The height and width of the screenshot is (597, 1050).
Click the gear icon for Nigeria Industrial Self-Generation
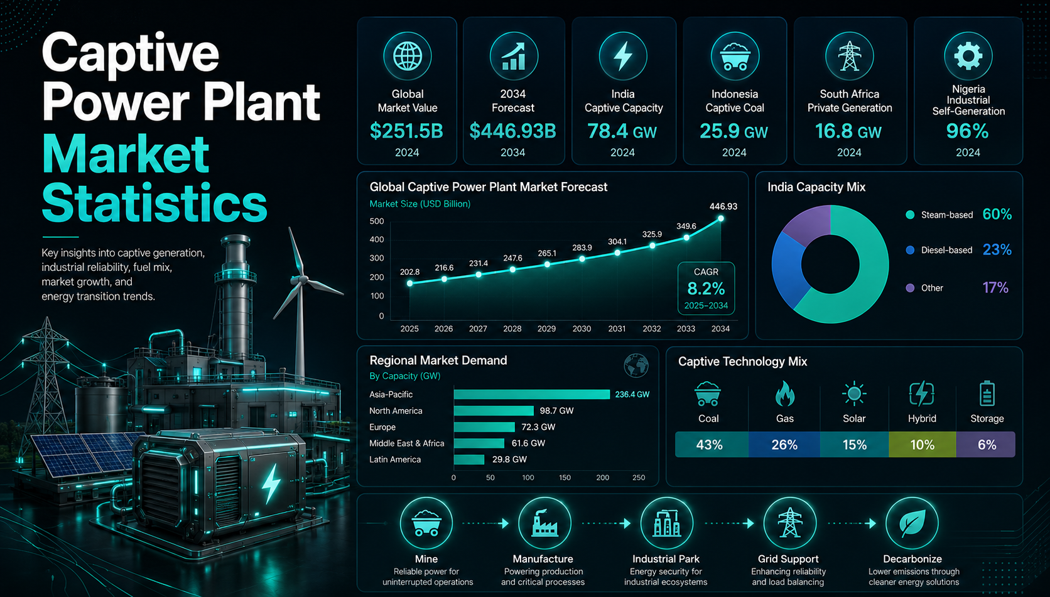click(968, 55)
